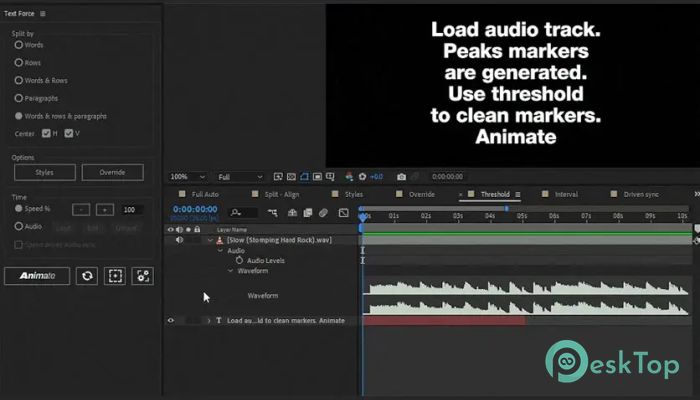The height and width of the screenshot is (400, 700).
Task: Show more timeline tabs with double chevron
Action: pyautogui.click(x=696, y=194)
